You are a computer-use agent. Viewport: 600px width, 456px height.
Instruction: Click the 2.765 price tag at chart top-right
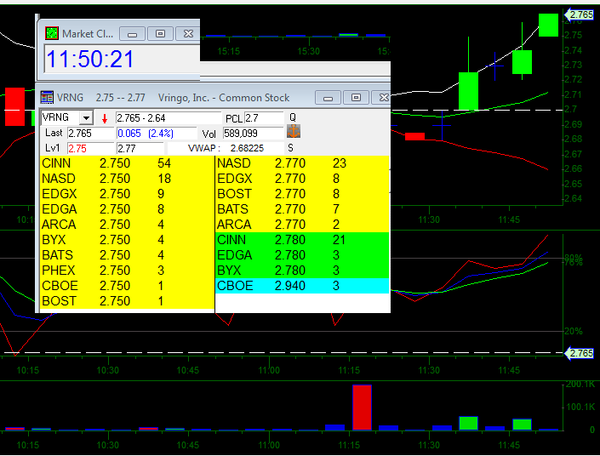[580, 15]
